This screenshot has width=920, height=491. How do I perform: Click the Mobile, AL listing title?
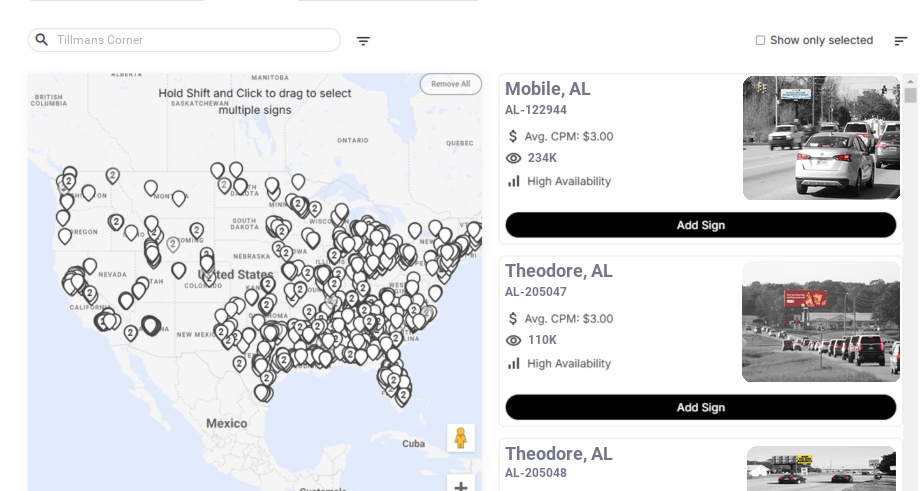548,89
